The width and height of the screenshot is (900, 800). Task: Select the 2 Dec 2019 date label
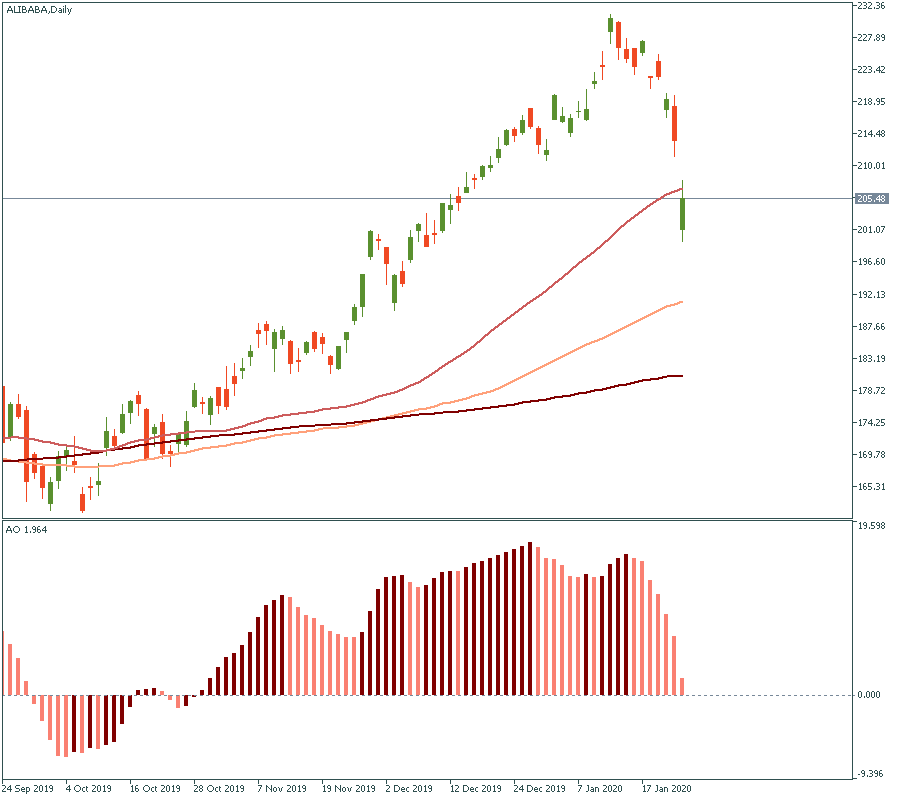(x=410, y=788)
